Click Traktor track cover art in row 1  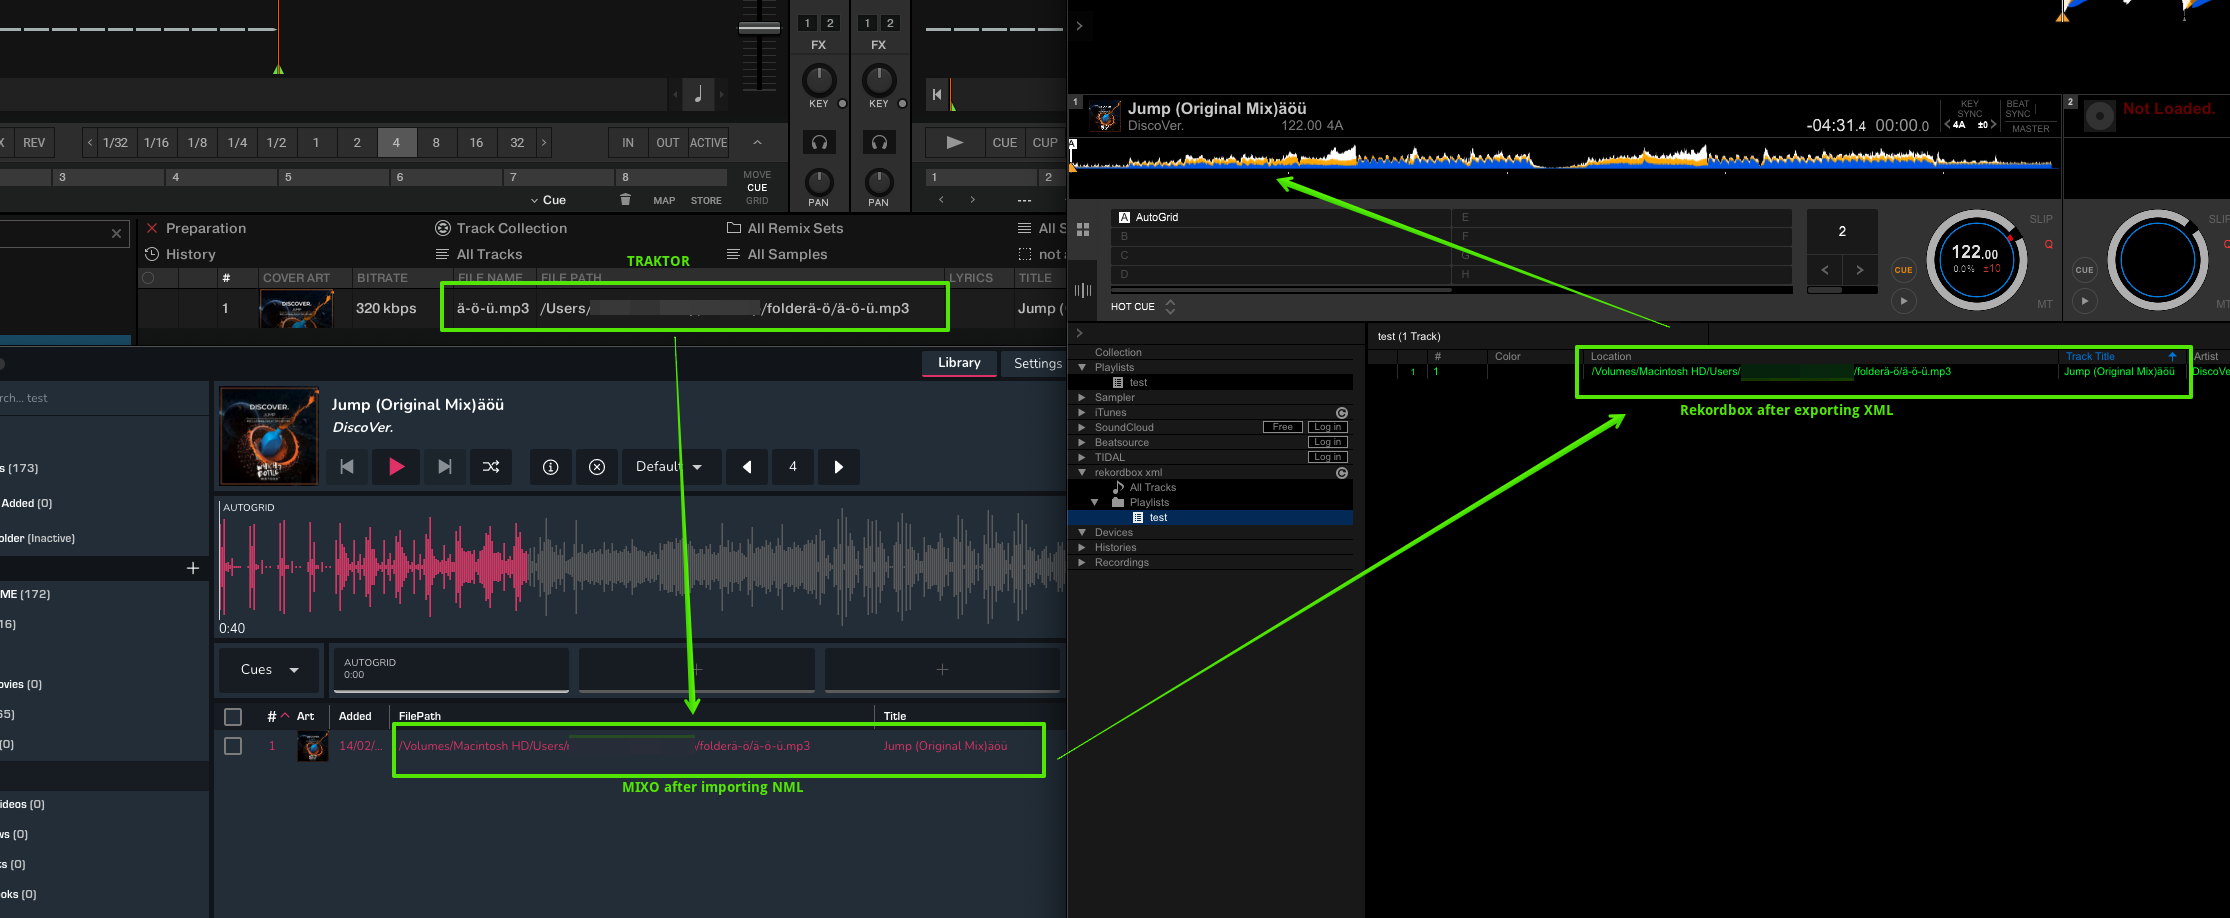296,308
